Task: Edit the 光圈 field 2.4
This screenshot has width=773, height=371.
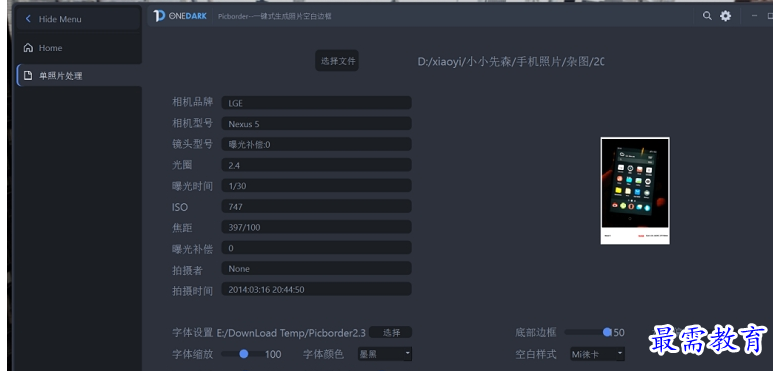Action: click(316, 165)
